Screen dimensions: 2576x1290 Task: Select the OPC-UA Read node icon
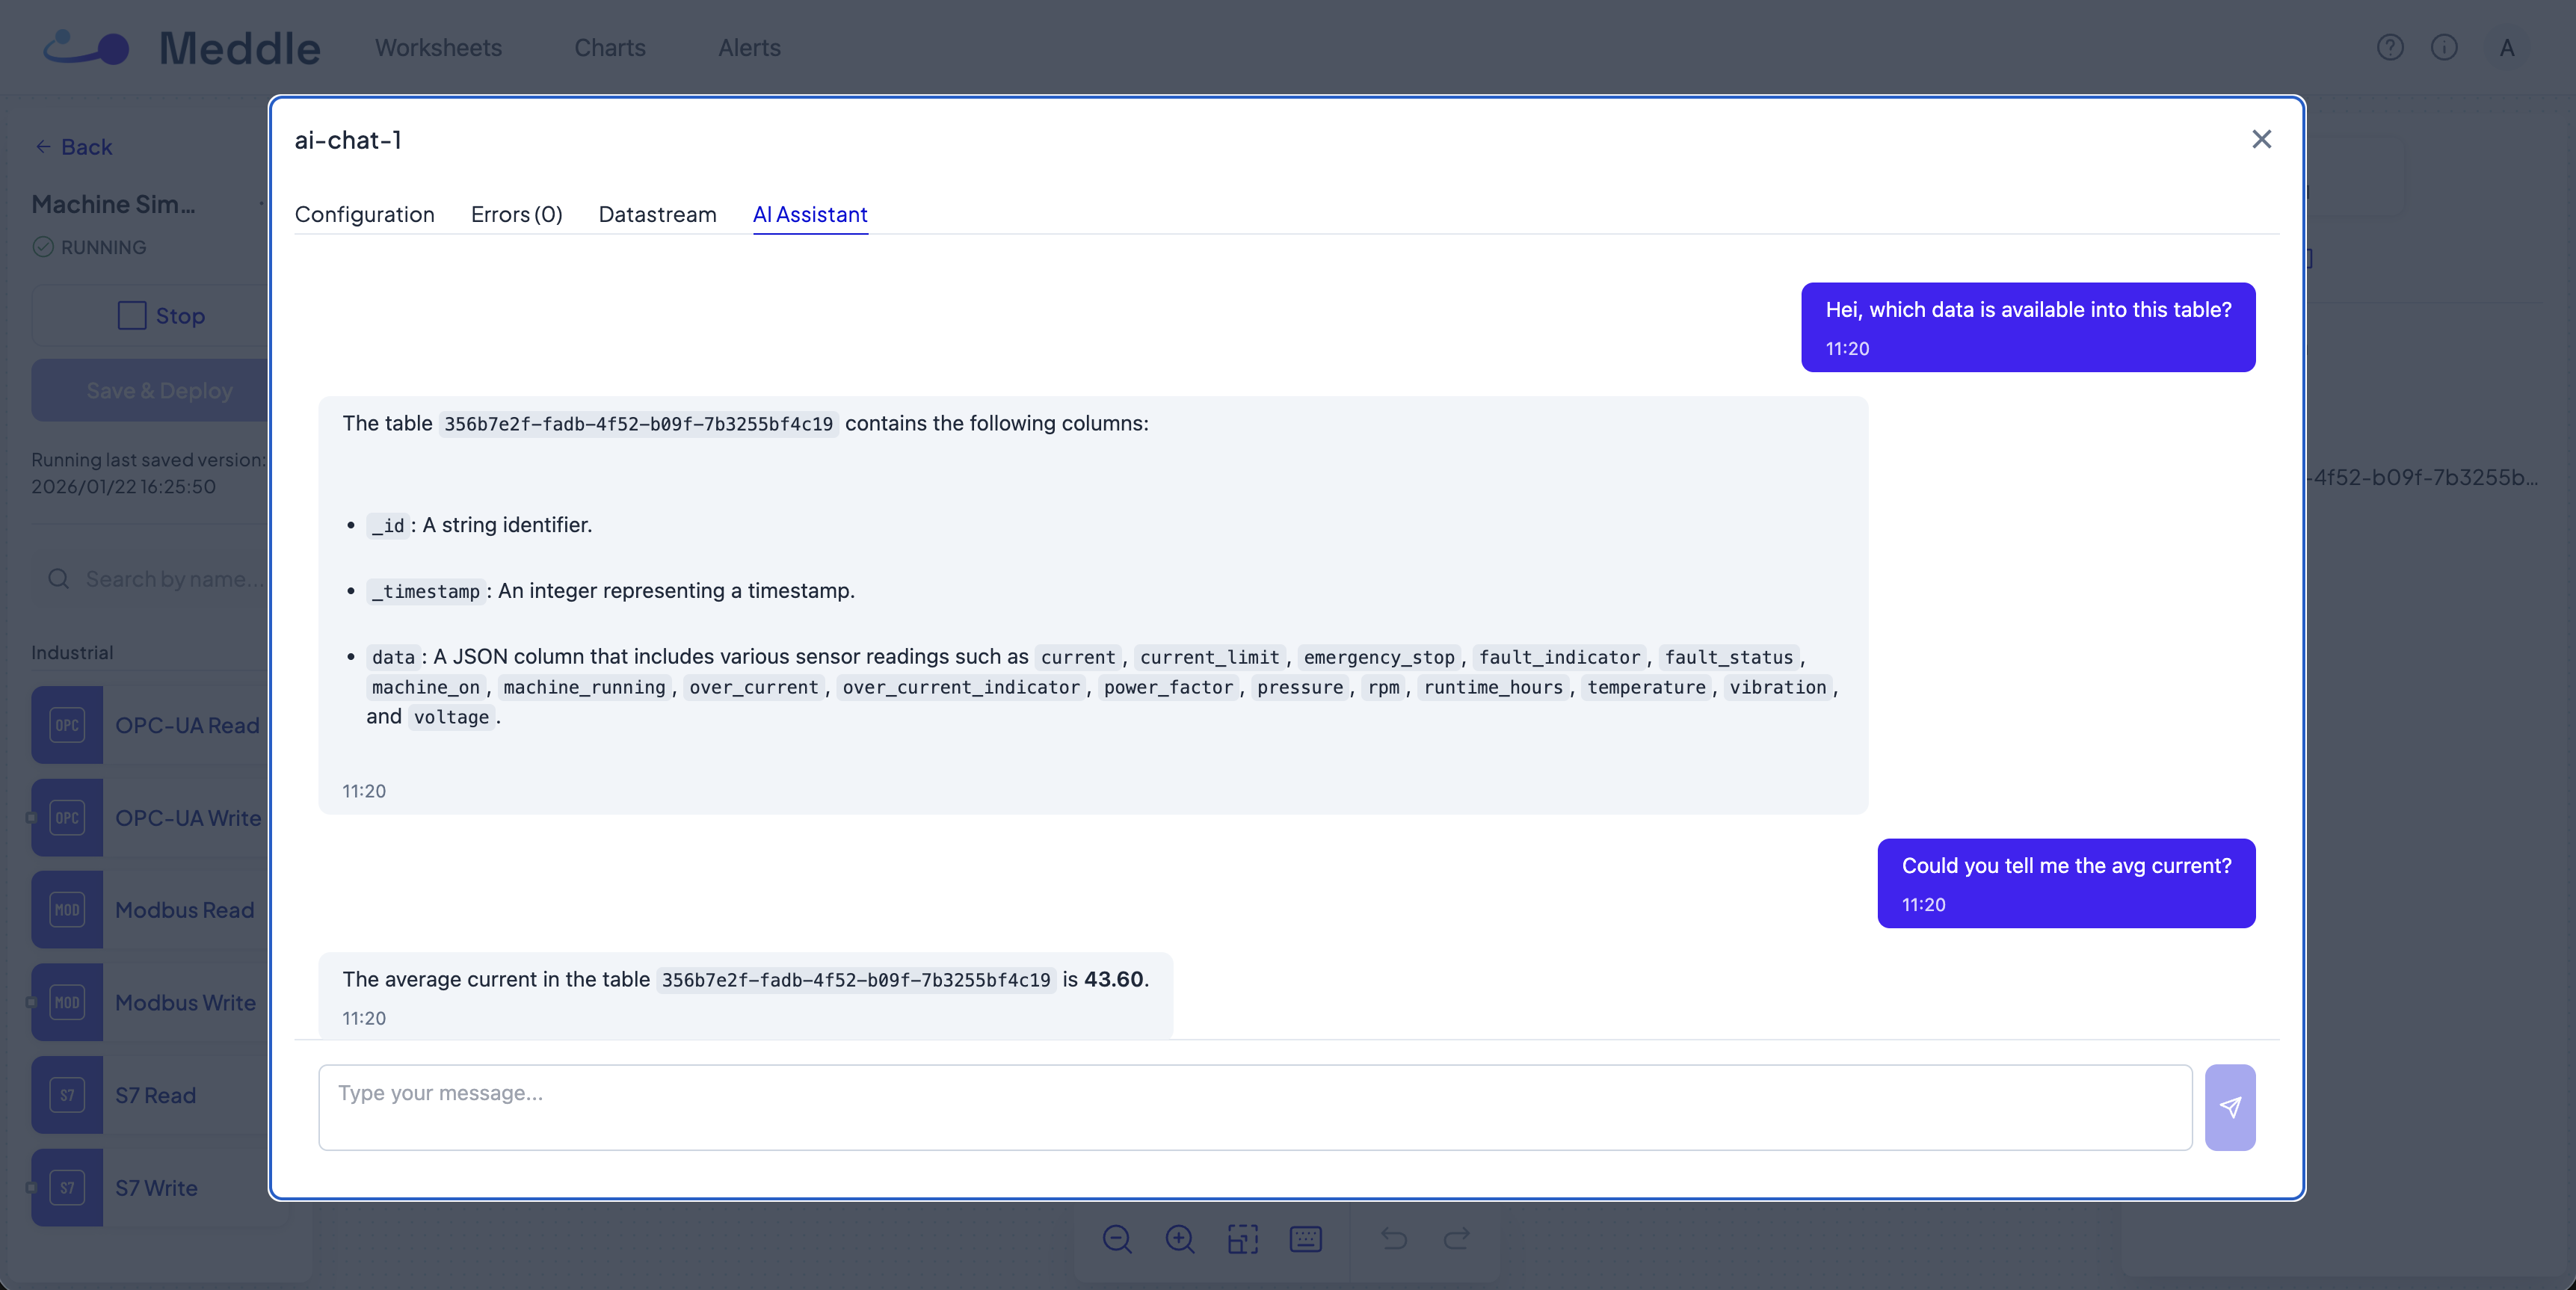(66, 725)
